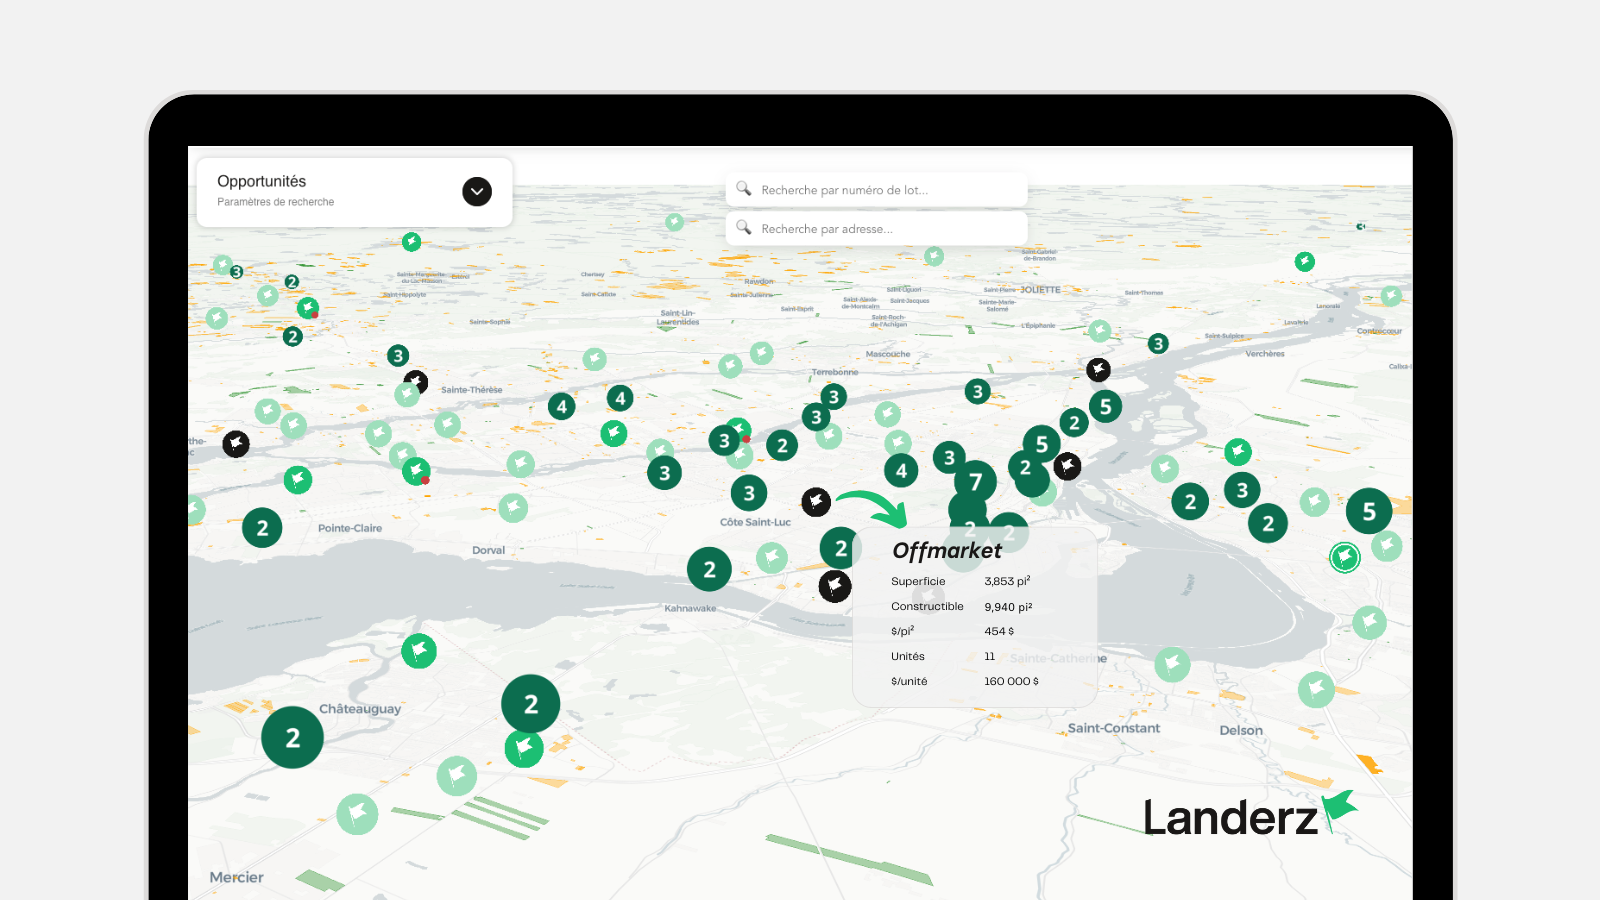The image size is (1600, 900).
Task: Click the Delson map label
Action: click(1241, 730)
